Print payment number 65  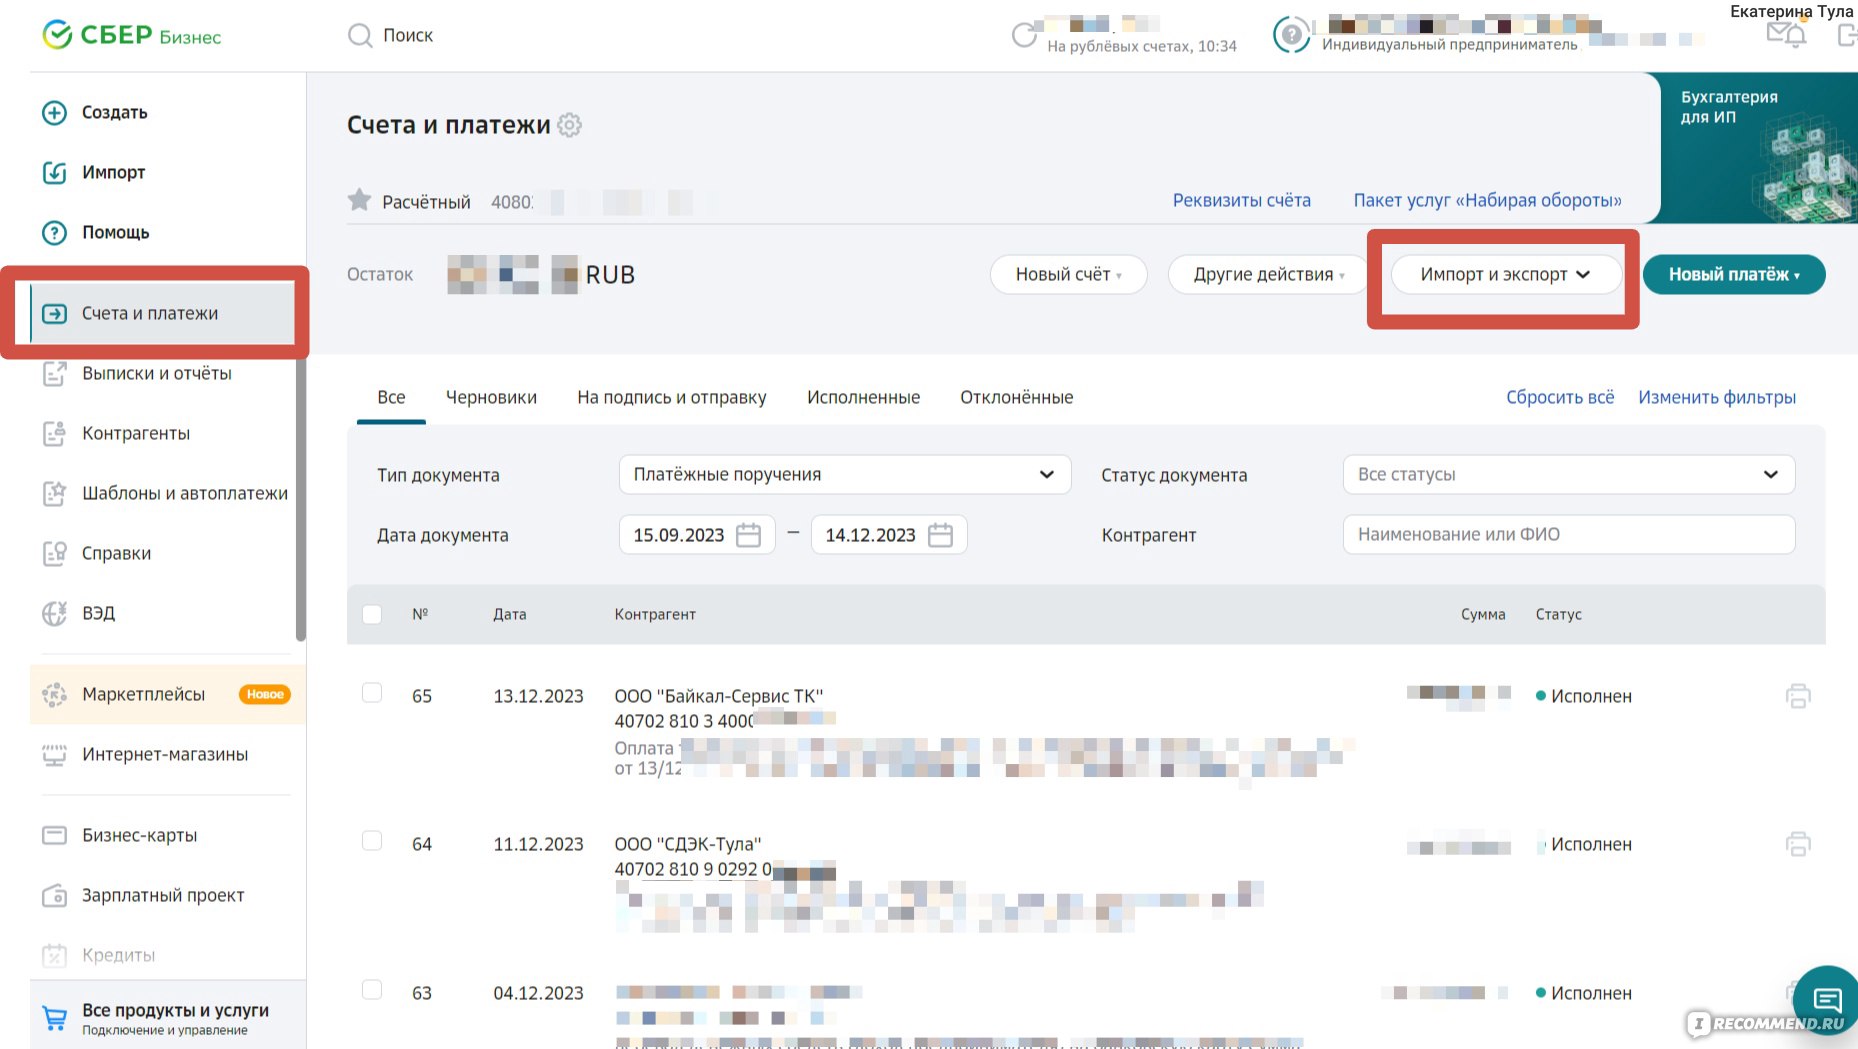point(1798,696)
